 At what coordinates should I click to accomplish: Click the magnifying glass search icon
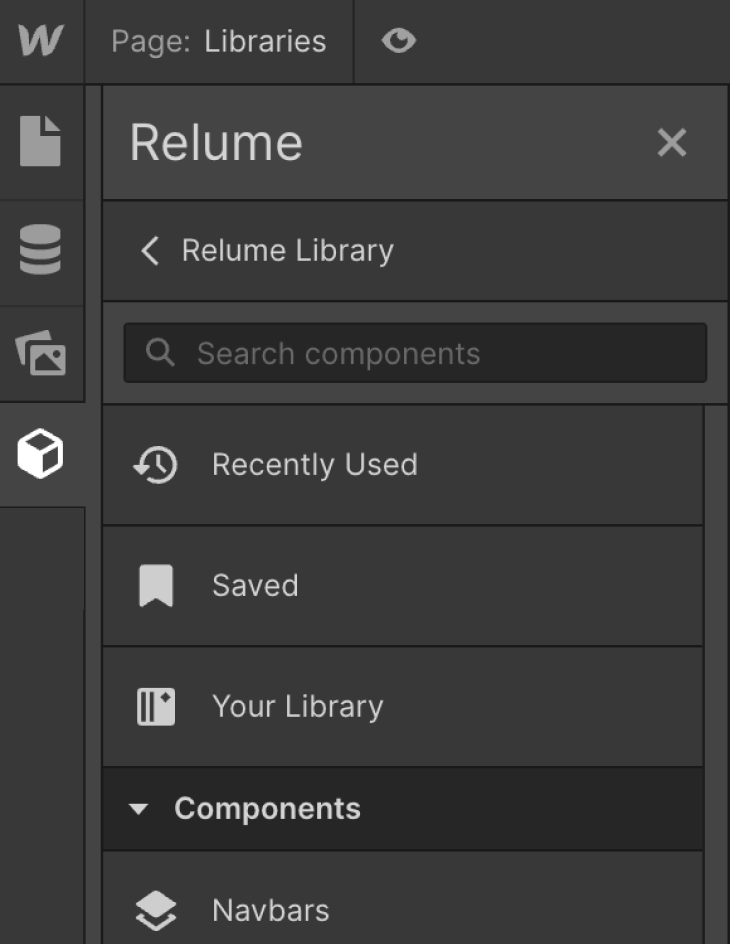tap(159, 352)
